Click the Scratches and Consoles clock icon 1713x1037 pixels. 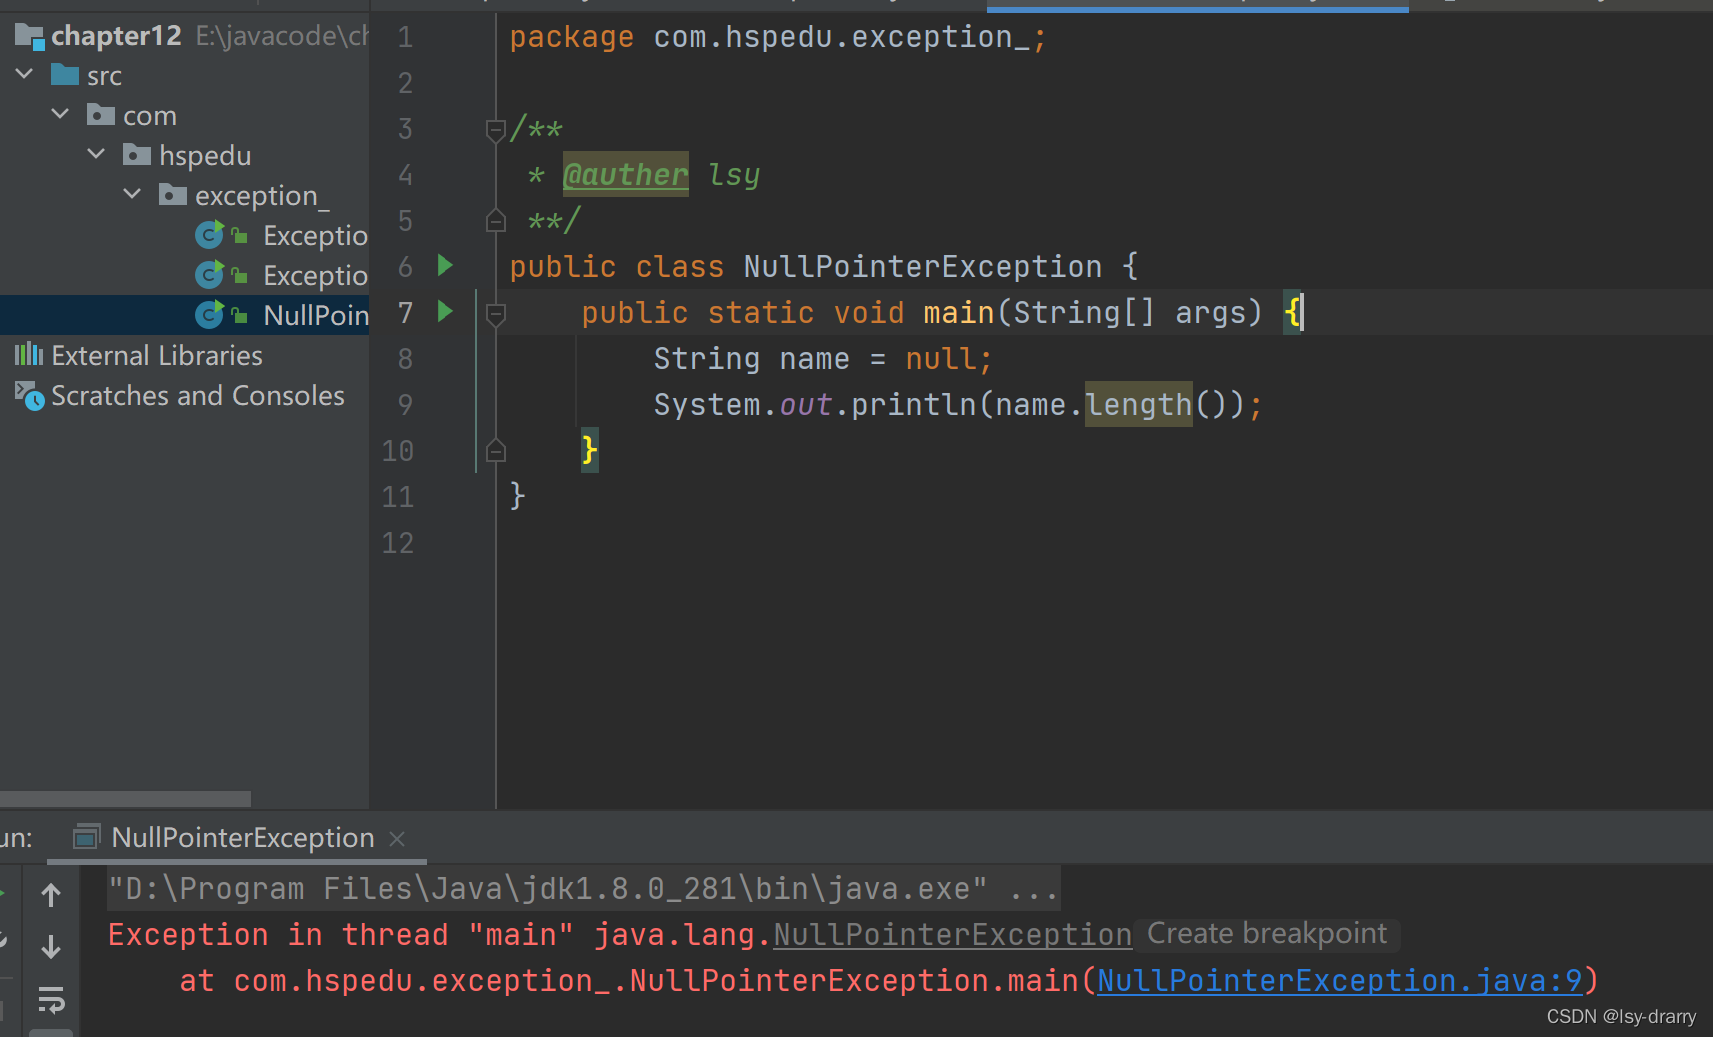[x=30, y=395]
